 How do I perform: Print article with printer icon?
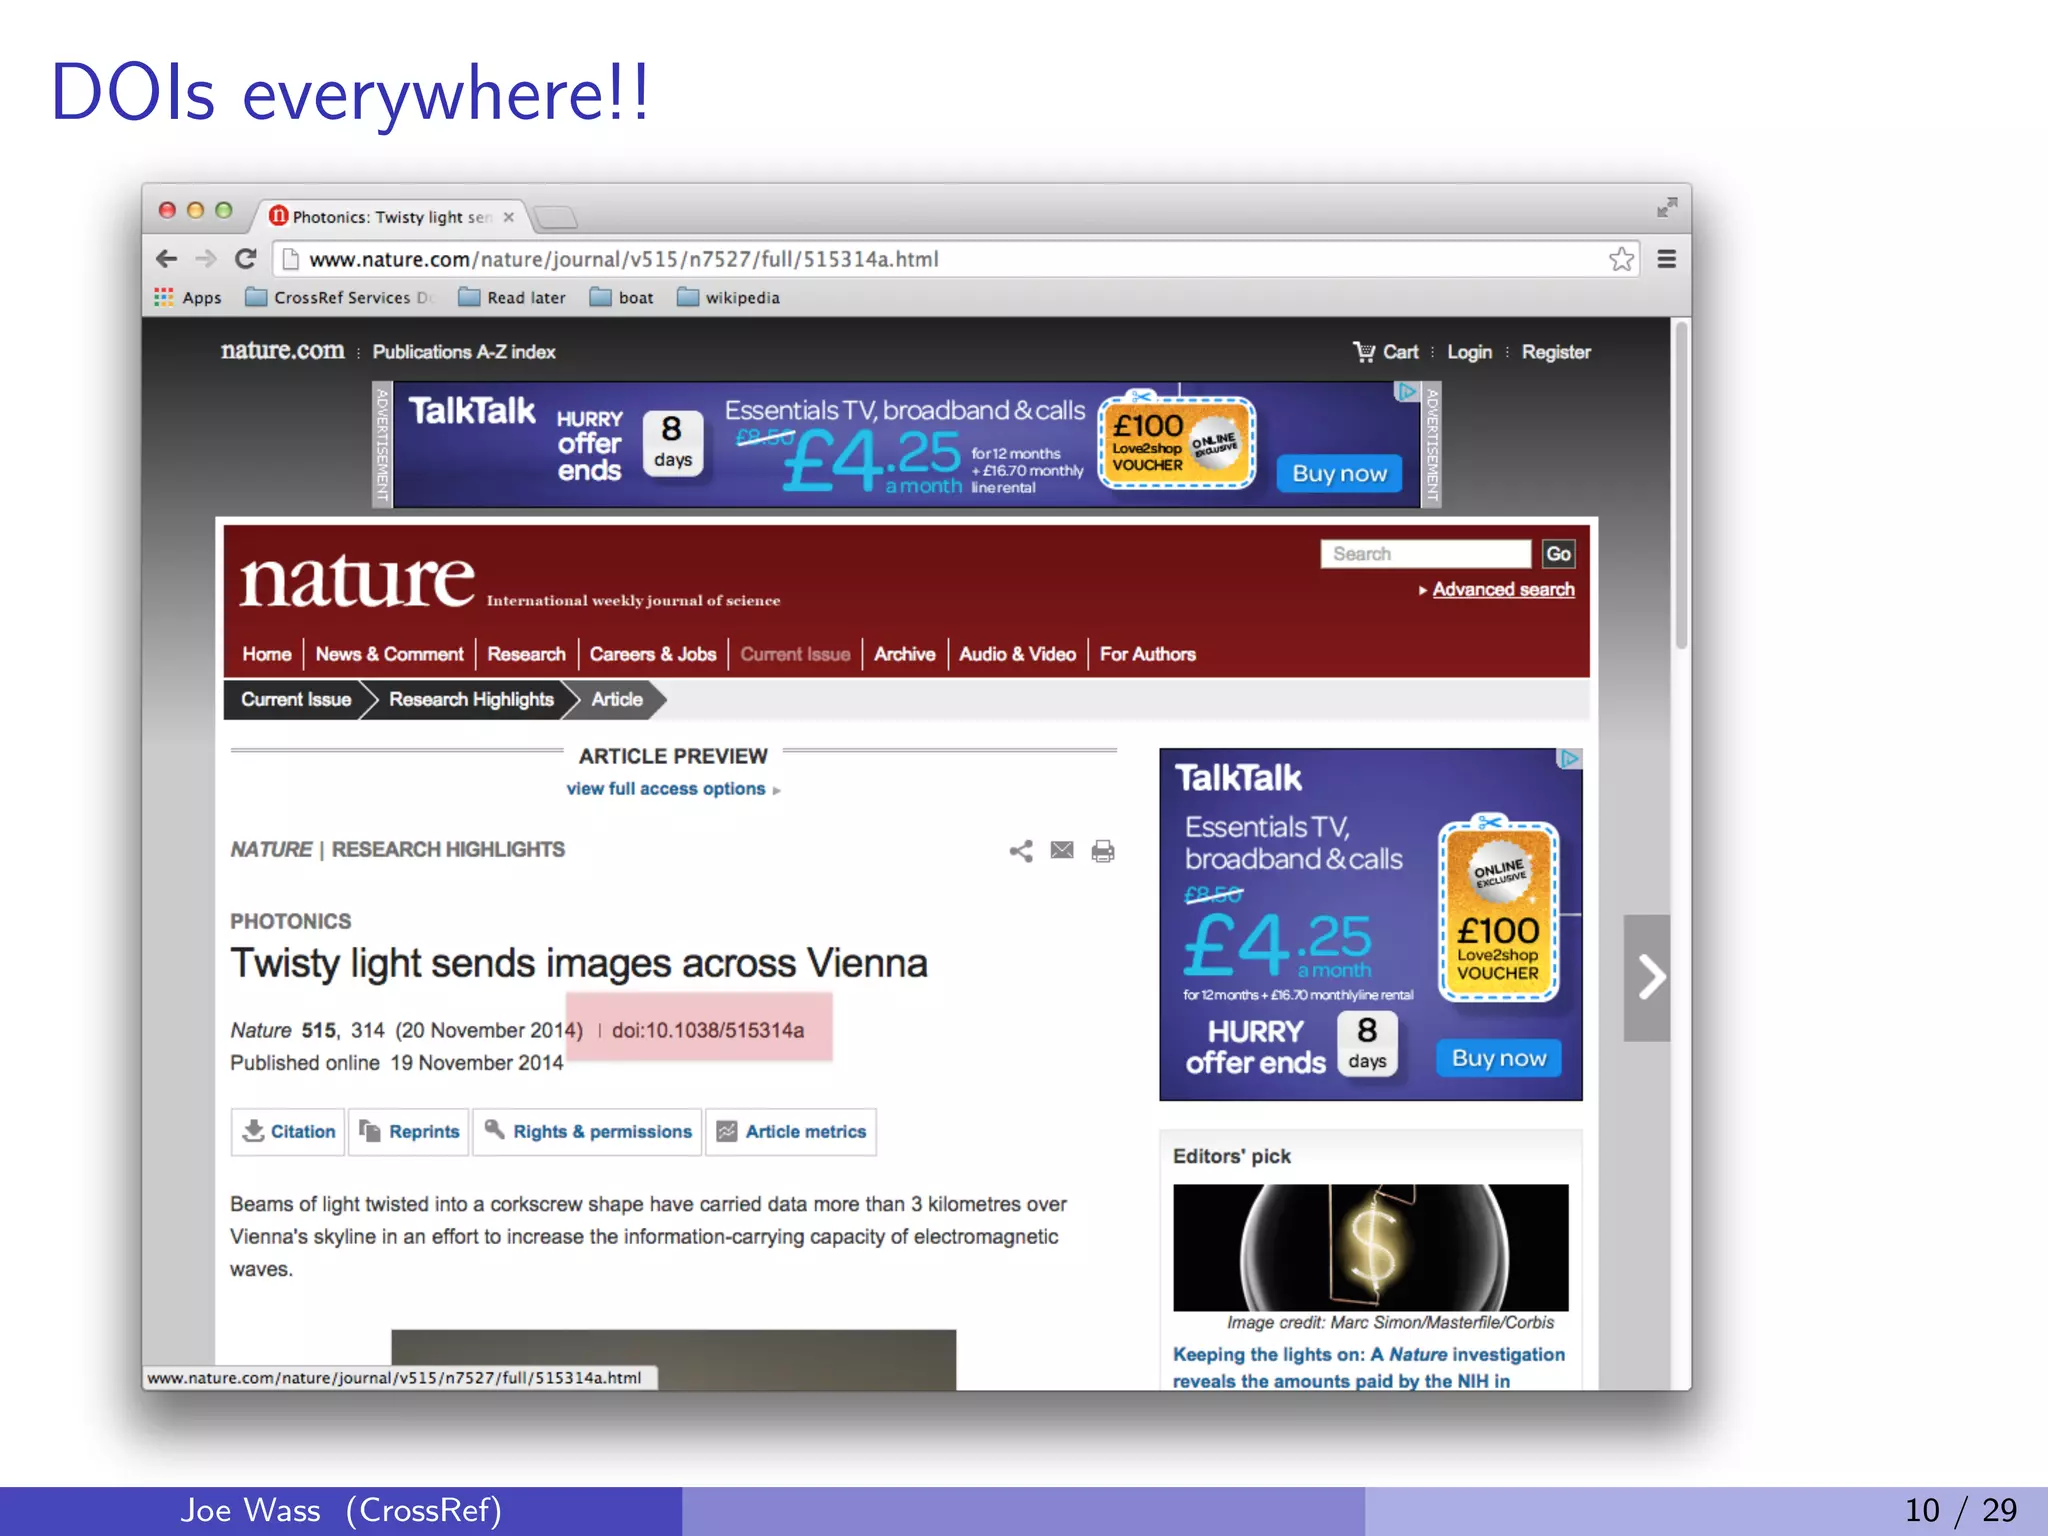pos(1103,851)
